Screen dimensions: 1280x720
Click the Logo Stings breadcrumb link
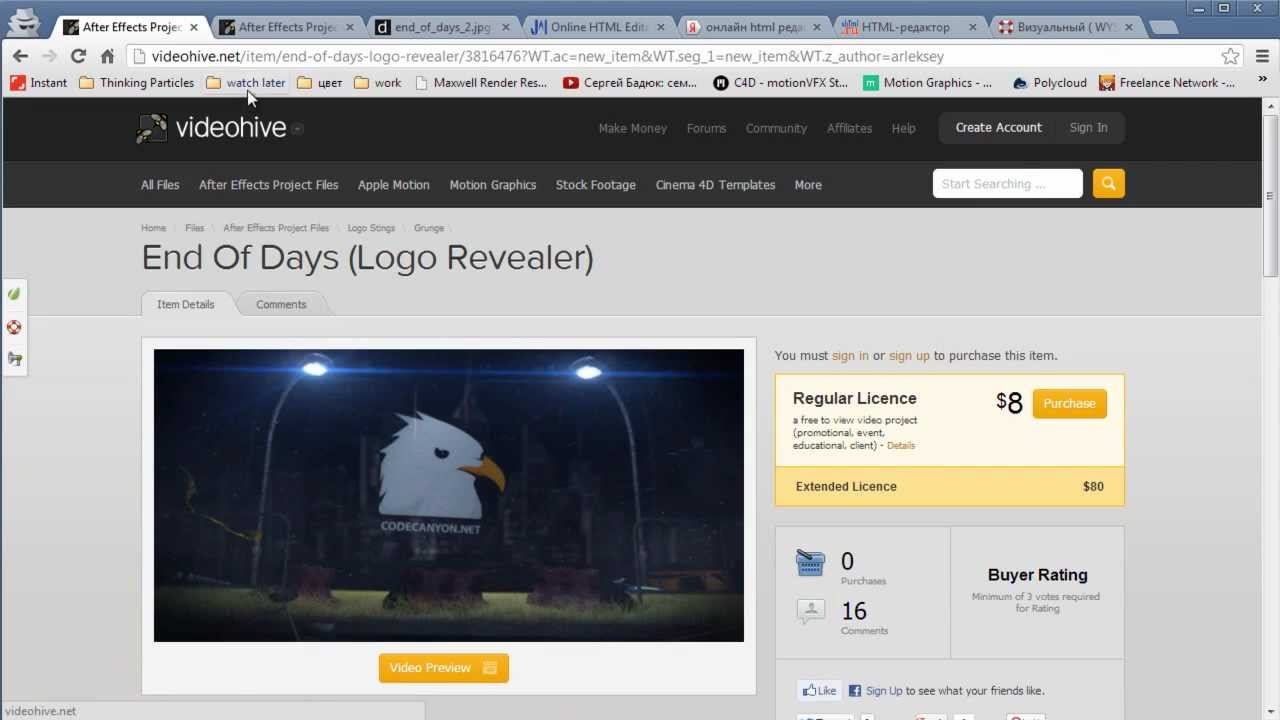point(371,228)
